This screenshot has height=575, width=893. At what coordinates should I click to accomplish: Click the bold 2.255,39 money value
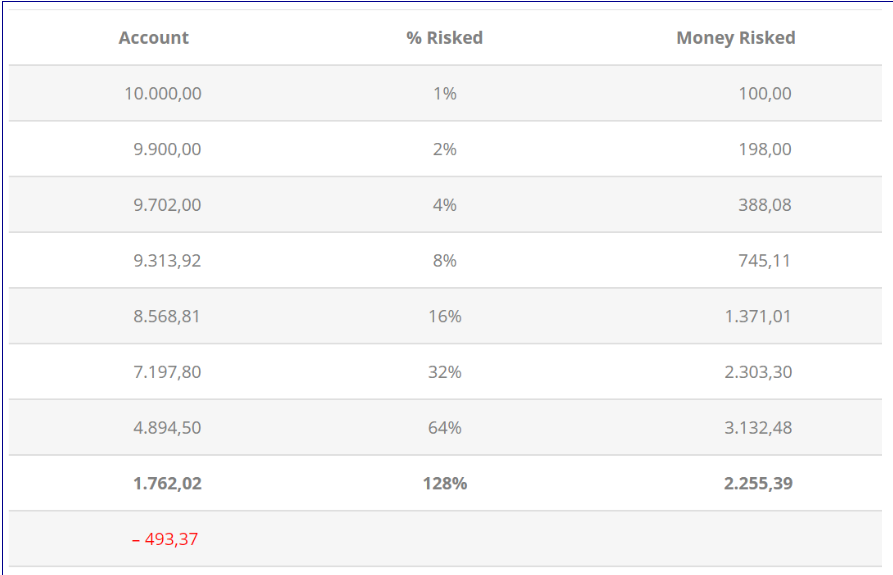[758, 484]
